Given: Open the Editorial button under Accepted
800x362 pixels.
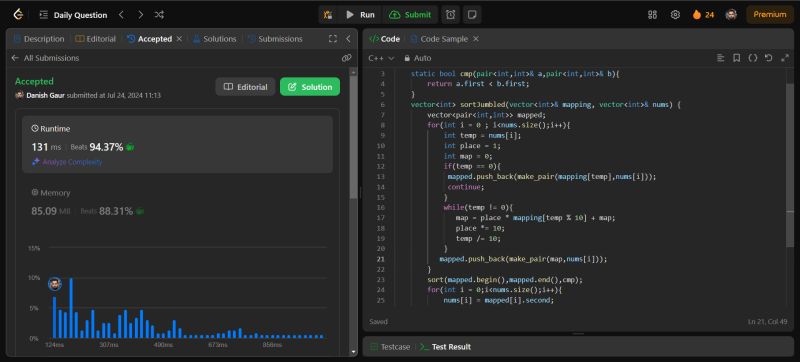Looking at the screenshot, I should (245, 87).
